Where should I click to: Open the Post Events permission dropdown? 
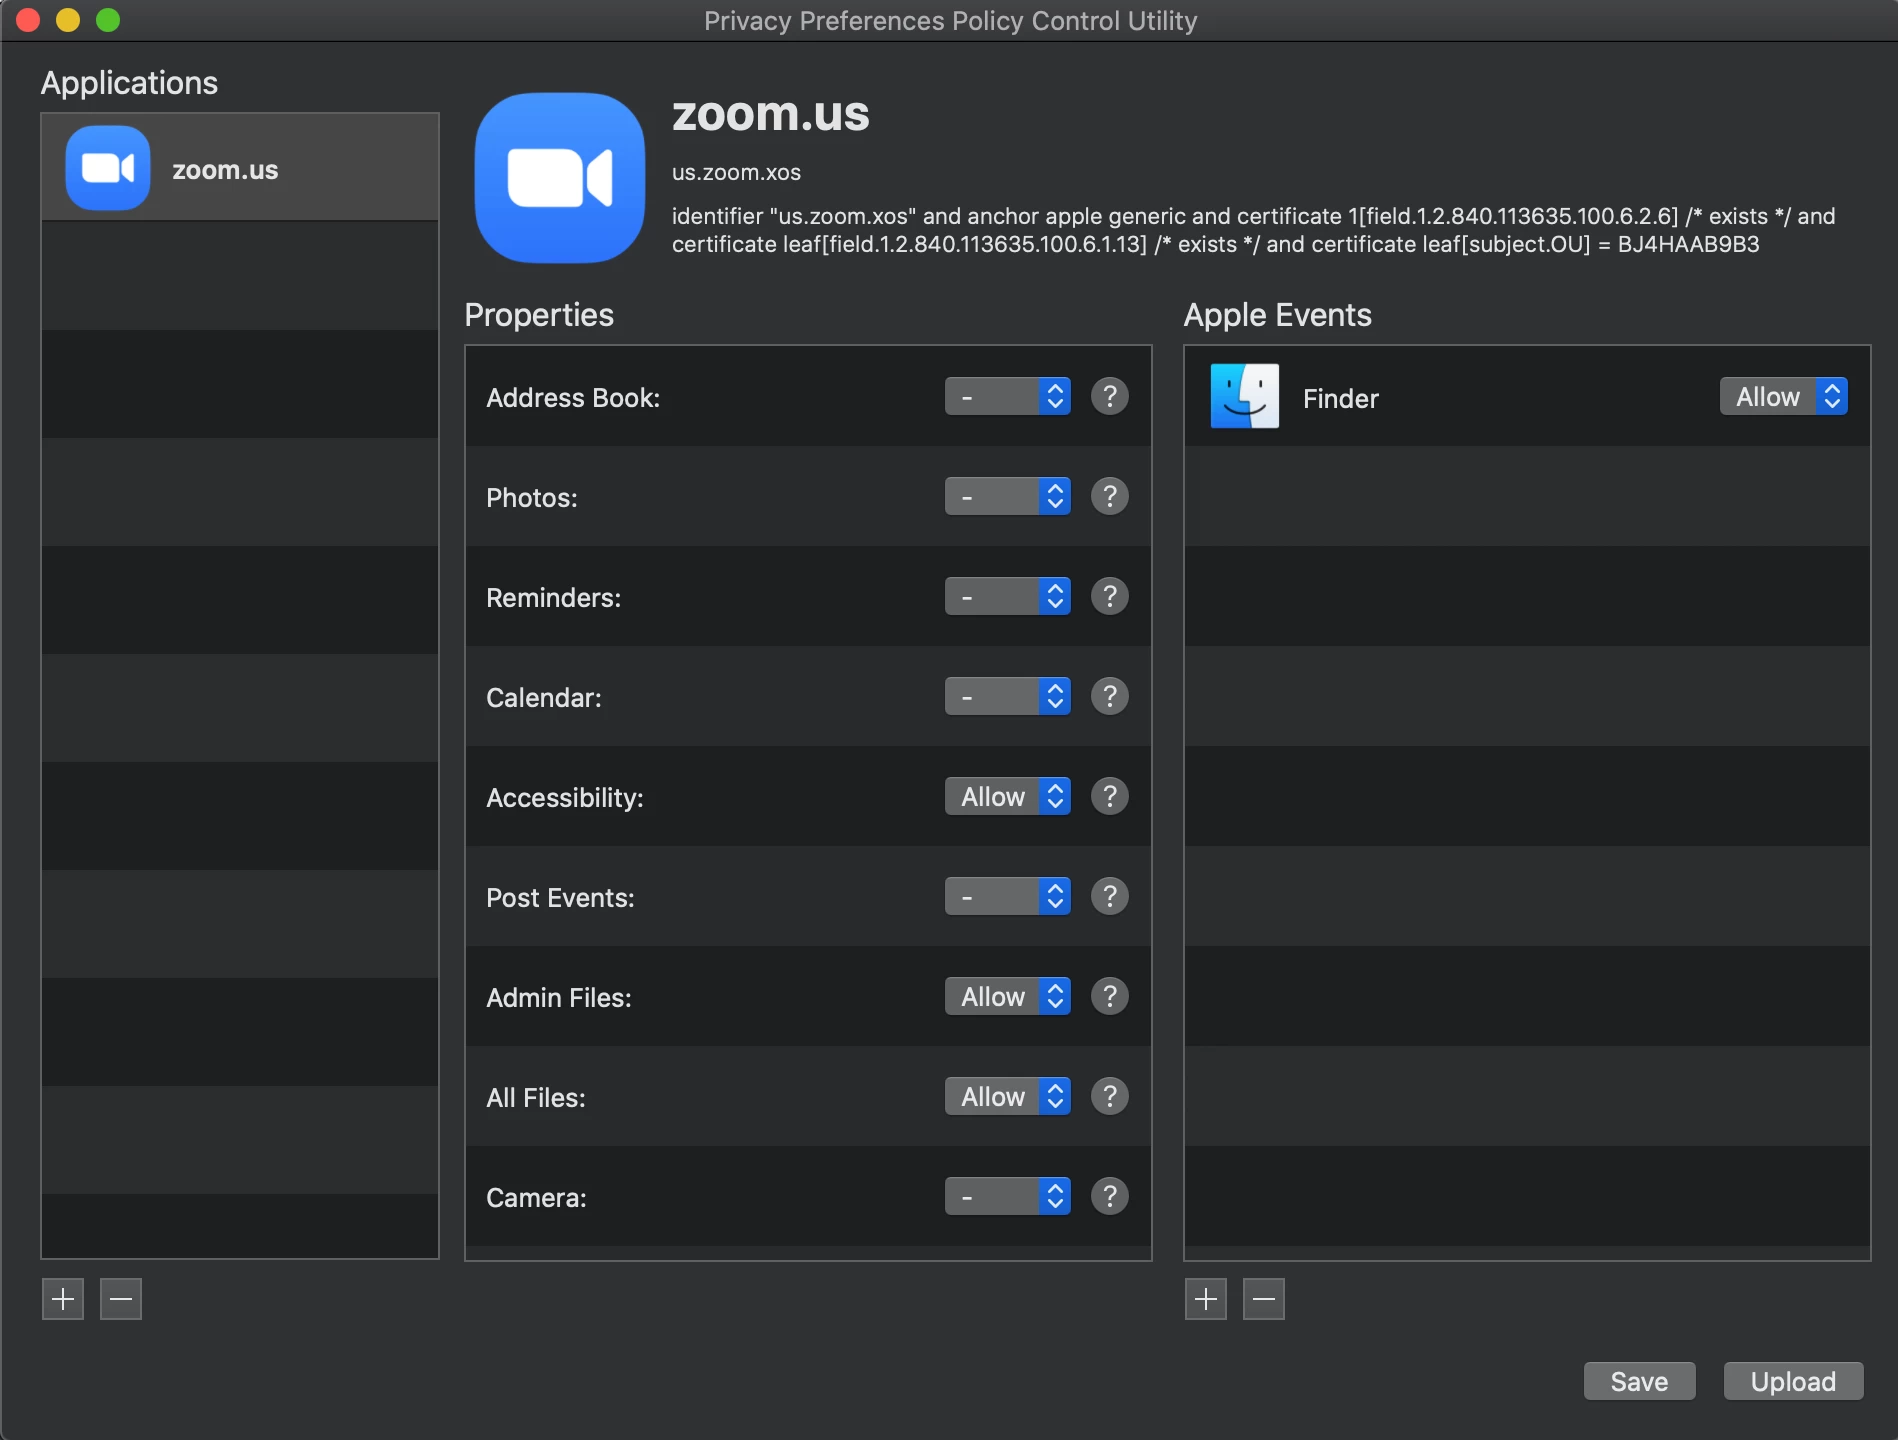tap(1008, 897)
